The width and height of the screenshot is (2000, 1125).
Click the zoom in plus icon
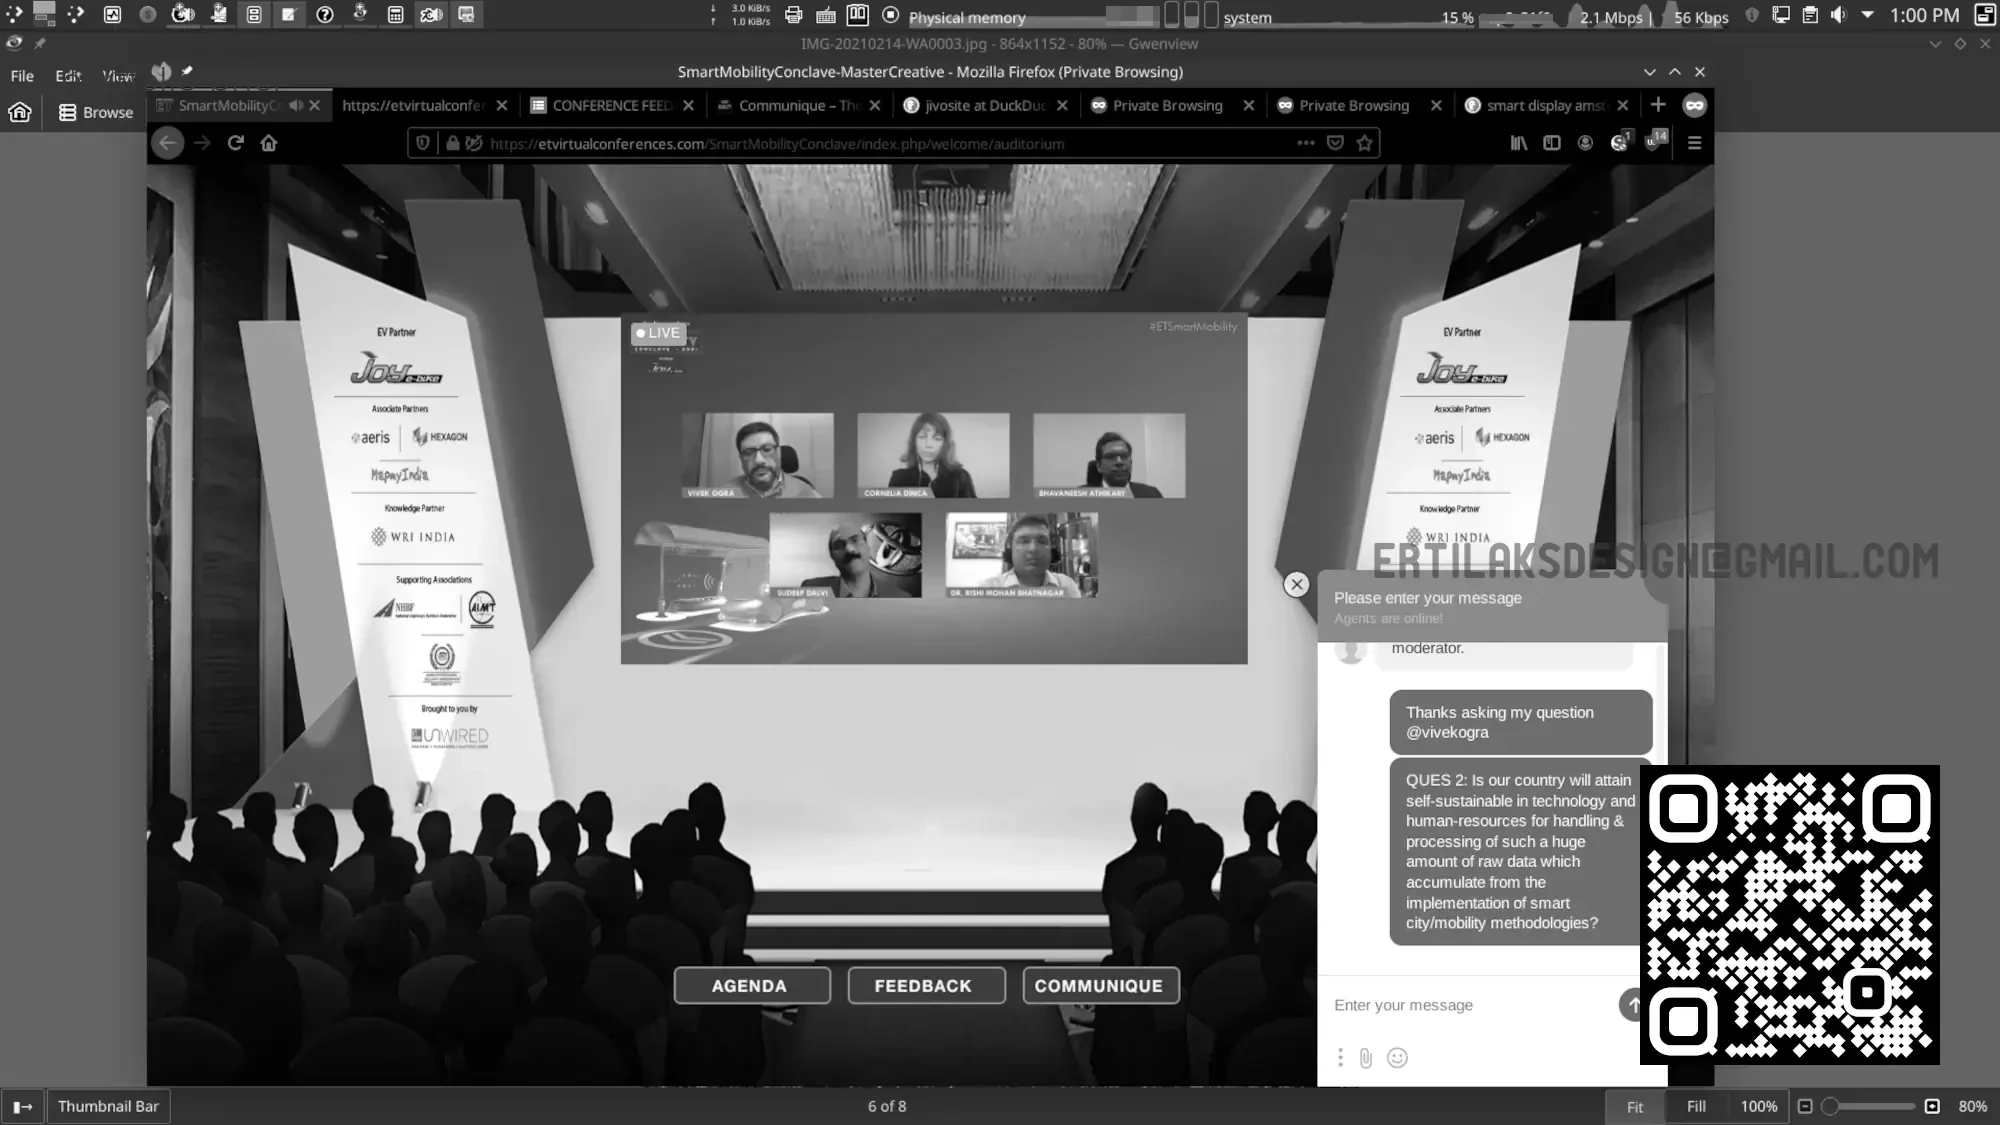point(1932,1106)
